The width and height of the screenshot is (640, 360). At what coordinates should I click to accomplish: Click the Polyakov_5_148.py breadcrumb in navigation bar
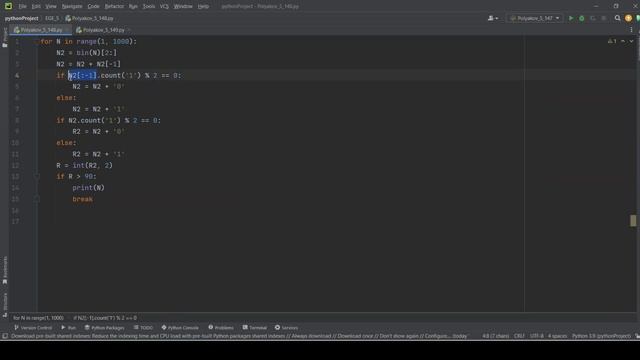click(x=89, y=18)
